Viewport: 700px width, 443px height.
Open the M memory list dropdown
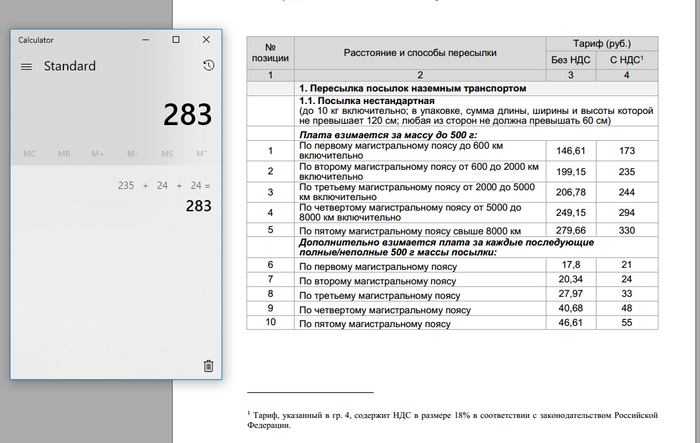tap(201, 154)
